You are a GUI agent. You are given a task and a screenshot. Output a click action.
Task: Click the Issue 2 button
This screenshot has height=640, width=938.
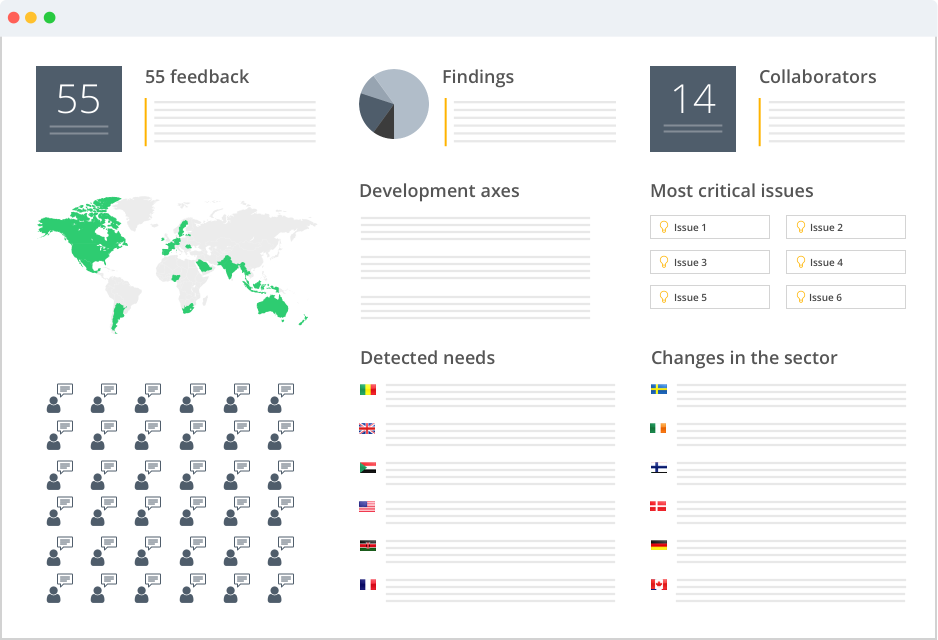pos(845,227)
